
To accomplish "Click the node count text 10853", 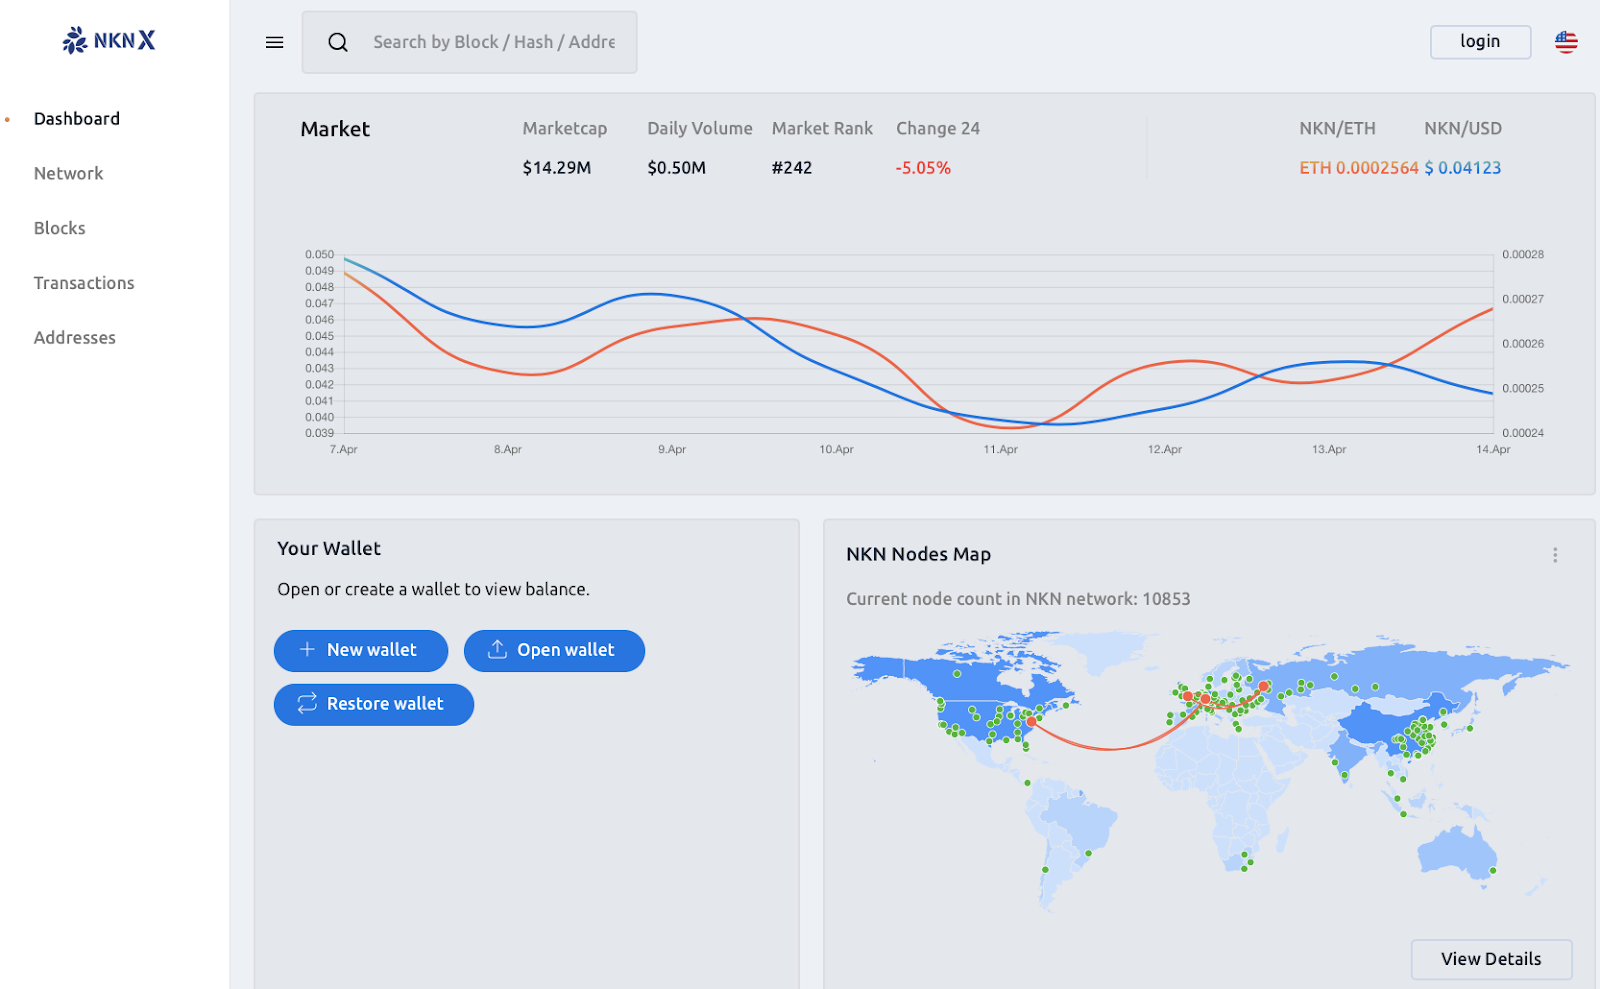I will 1166,599.
